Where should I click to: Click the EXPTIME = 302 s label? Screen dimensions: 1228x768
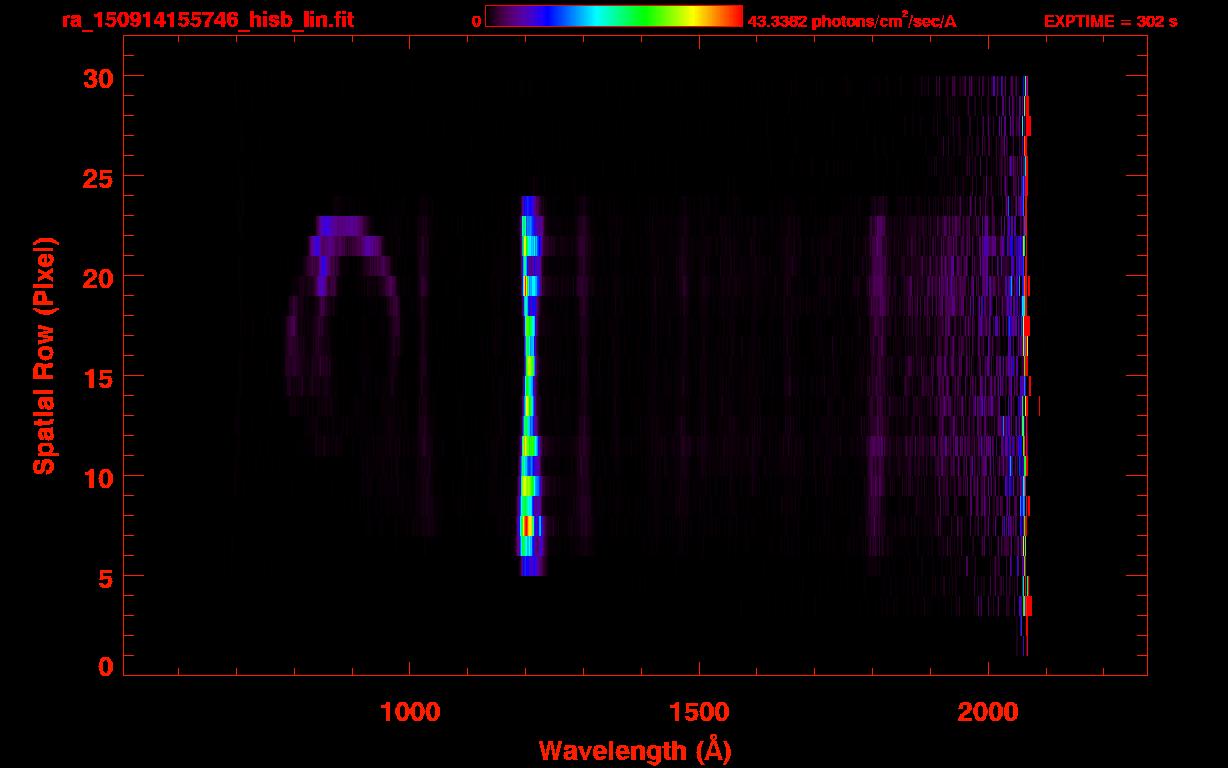[1110, 21]
